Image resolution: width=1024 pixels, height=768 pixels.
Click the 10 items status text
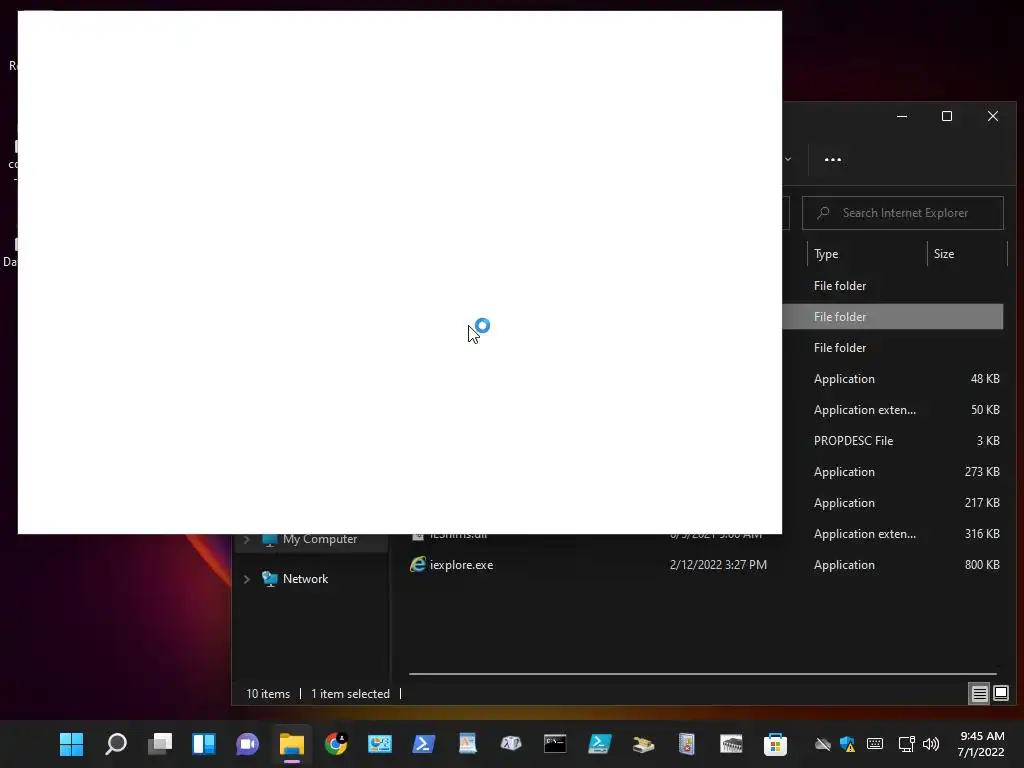pyautogui.click(x=268, y=694)
